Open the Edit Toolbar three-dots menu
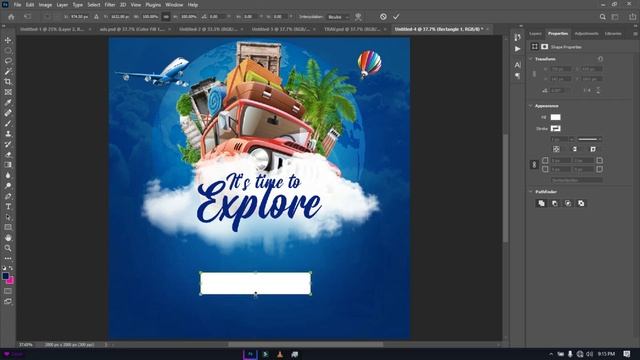Viewport: 640px width, 360px height. click(8, 258)
